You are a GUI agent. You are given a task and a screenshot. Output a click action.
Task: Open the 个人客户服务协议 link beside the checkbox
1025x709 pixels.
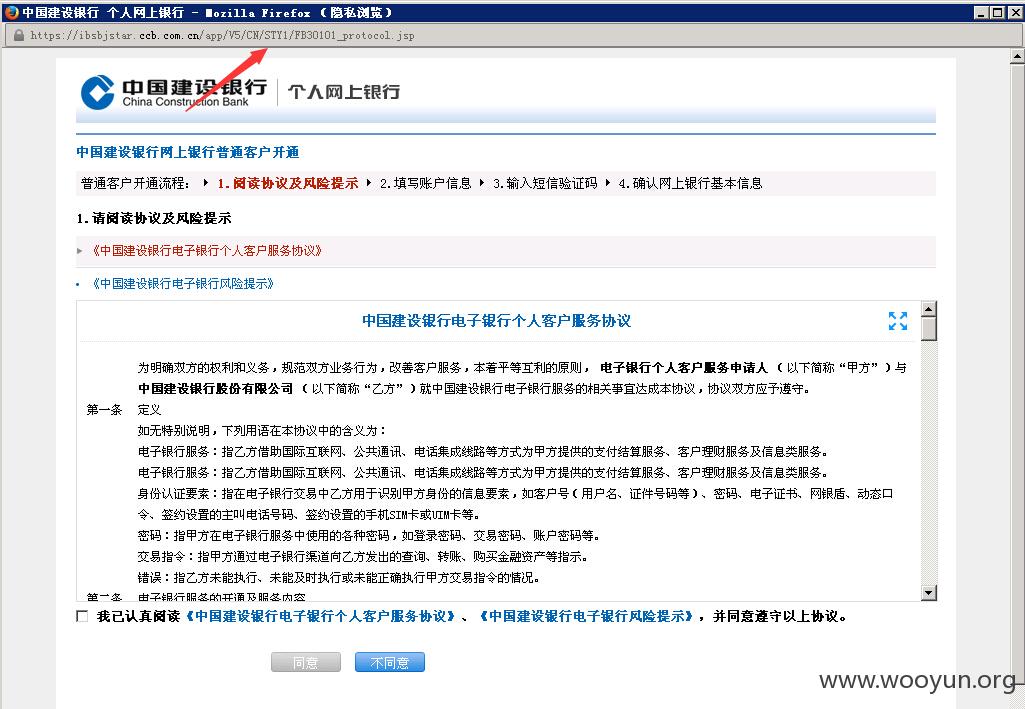tap(321, 616)
